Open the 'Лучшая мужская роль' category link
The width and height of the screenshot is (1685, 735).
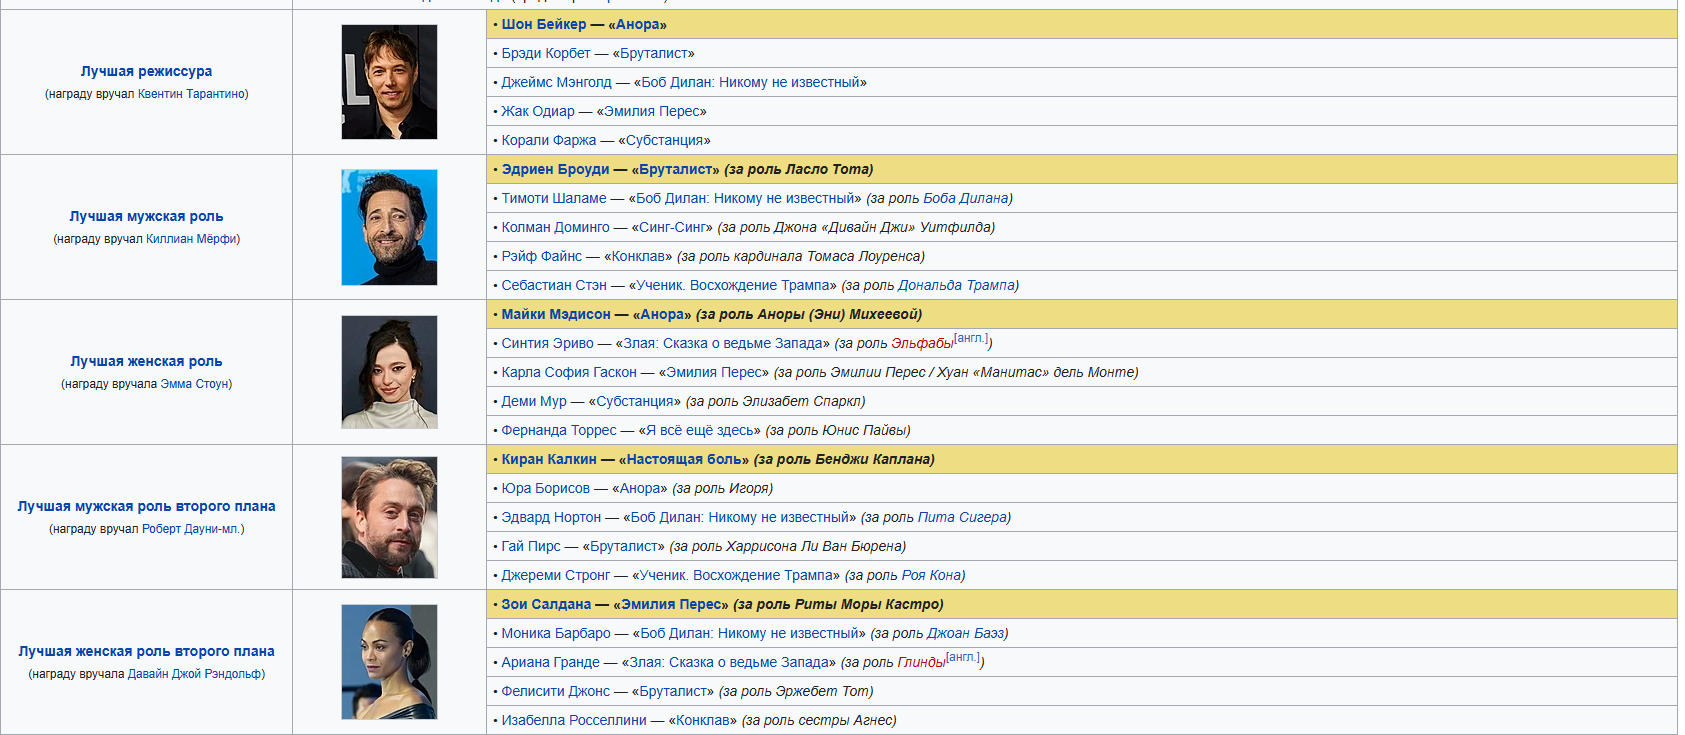click(146, 216)
